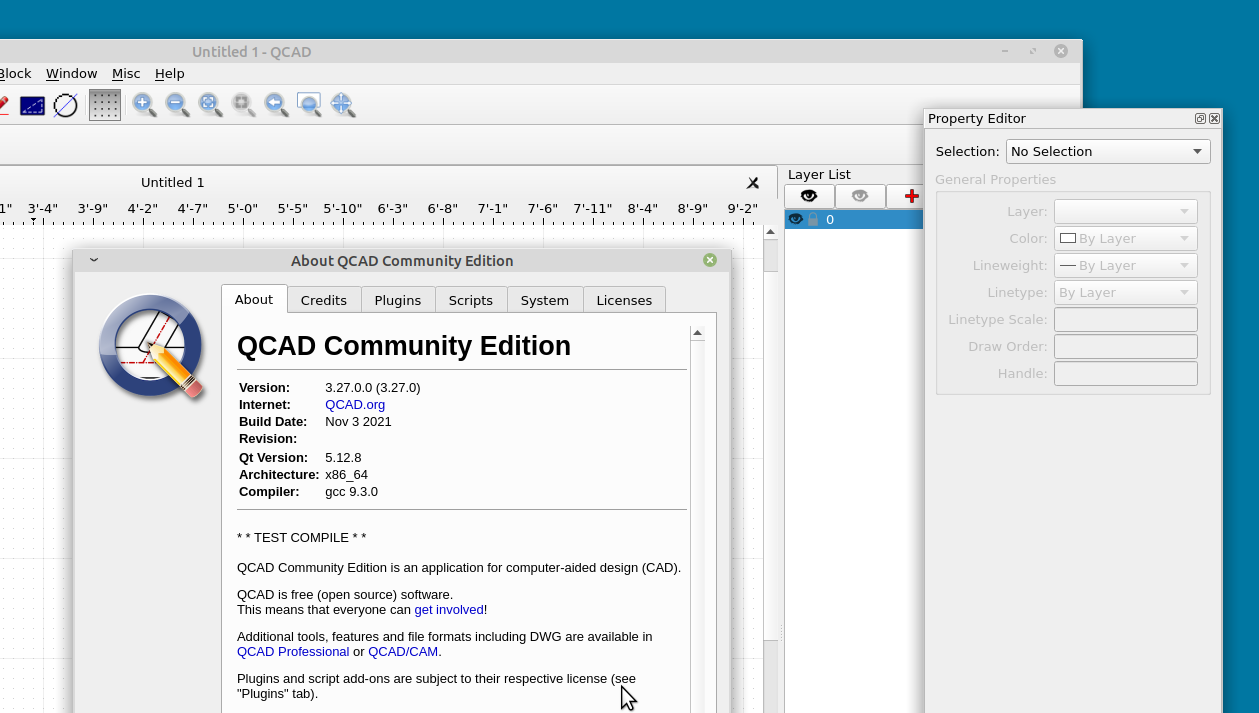
Task: Toggle lock on layer 0
Action: click(813, 219)
